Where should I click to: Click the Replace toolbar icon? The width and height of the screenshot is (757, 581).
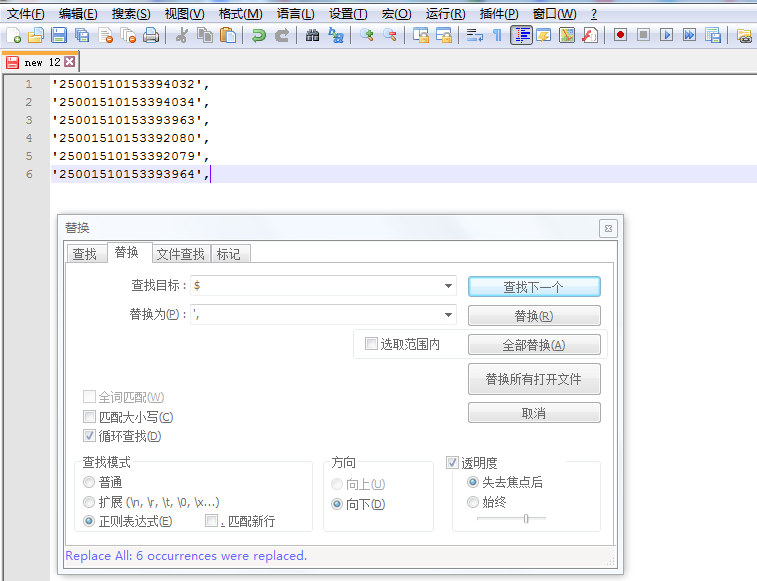pos(336,35)
